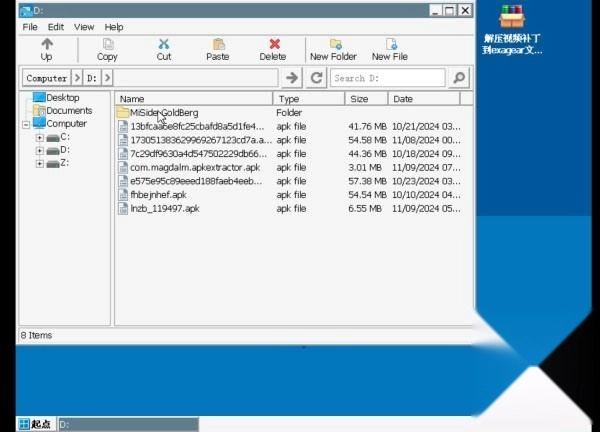This screenshot has height=432, width=600.
Task: Expand the C: drive tree node
Action: click(x=40, y=137)
